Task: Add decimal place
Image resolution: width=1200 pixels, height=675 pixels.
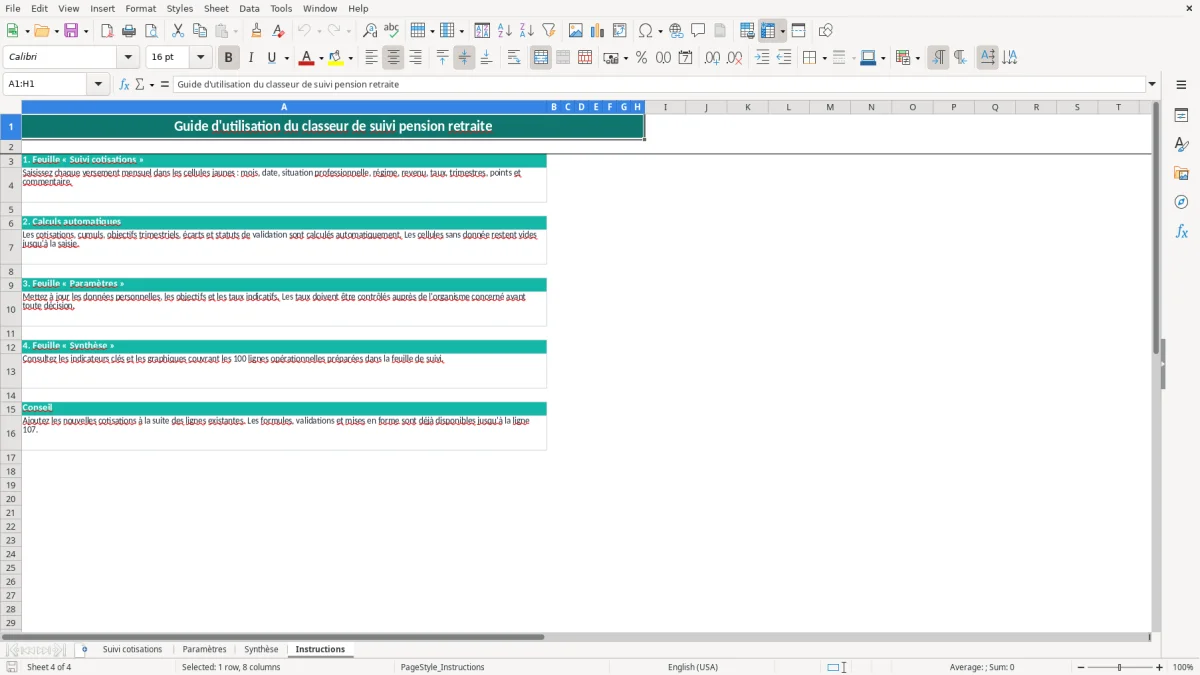Action: point(712,58)
